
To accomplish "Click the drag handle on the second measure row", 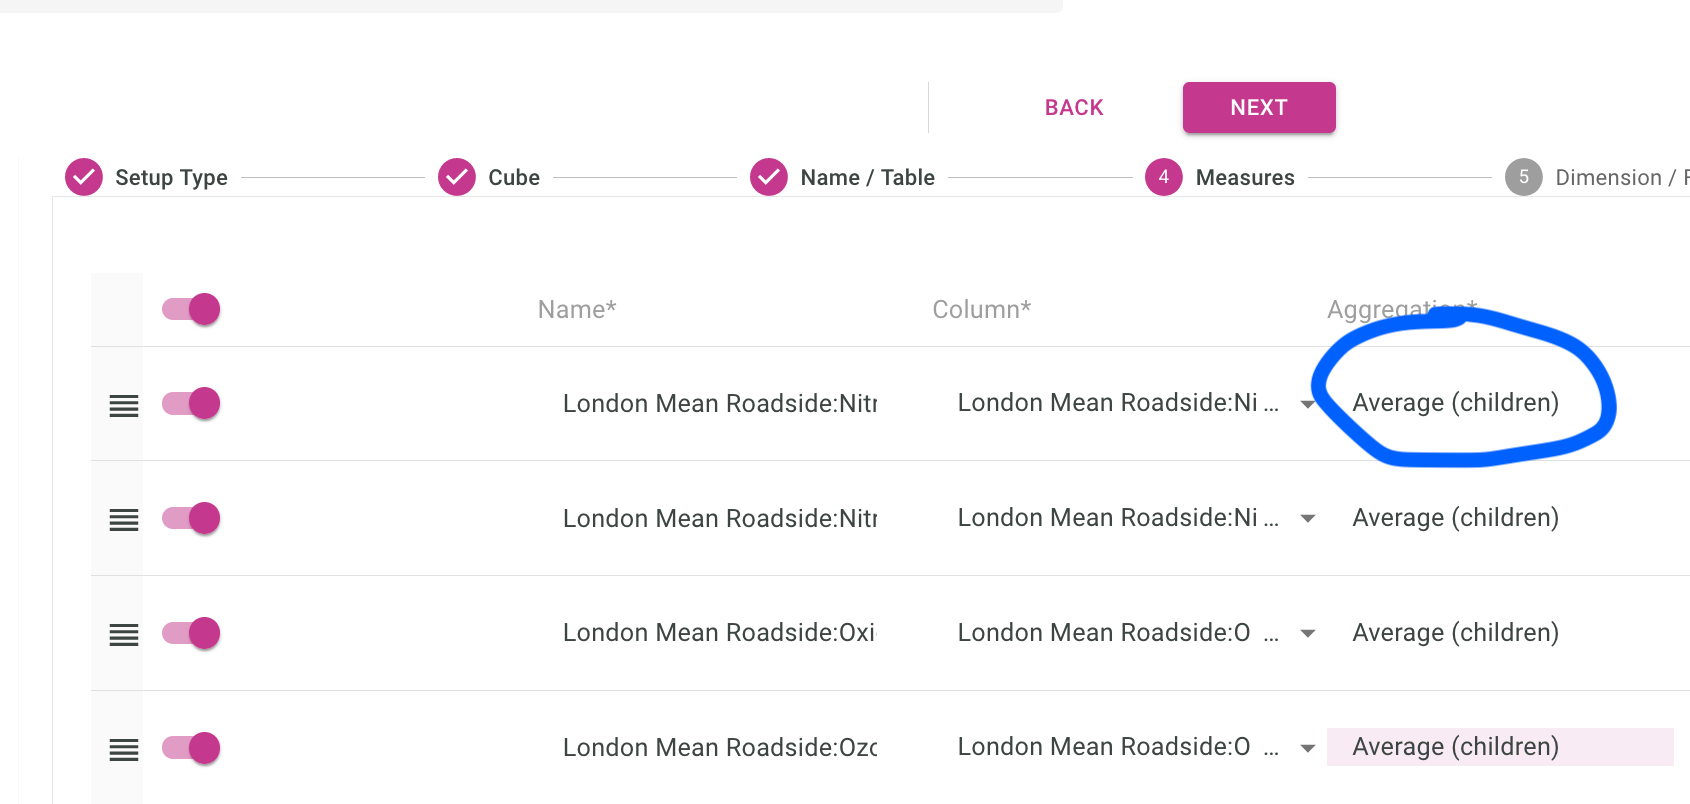I will tap(124, 520).
